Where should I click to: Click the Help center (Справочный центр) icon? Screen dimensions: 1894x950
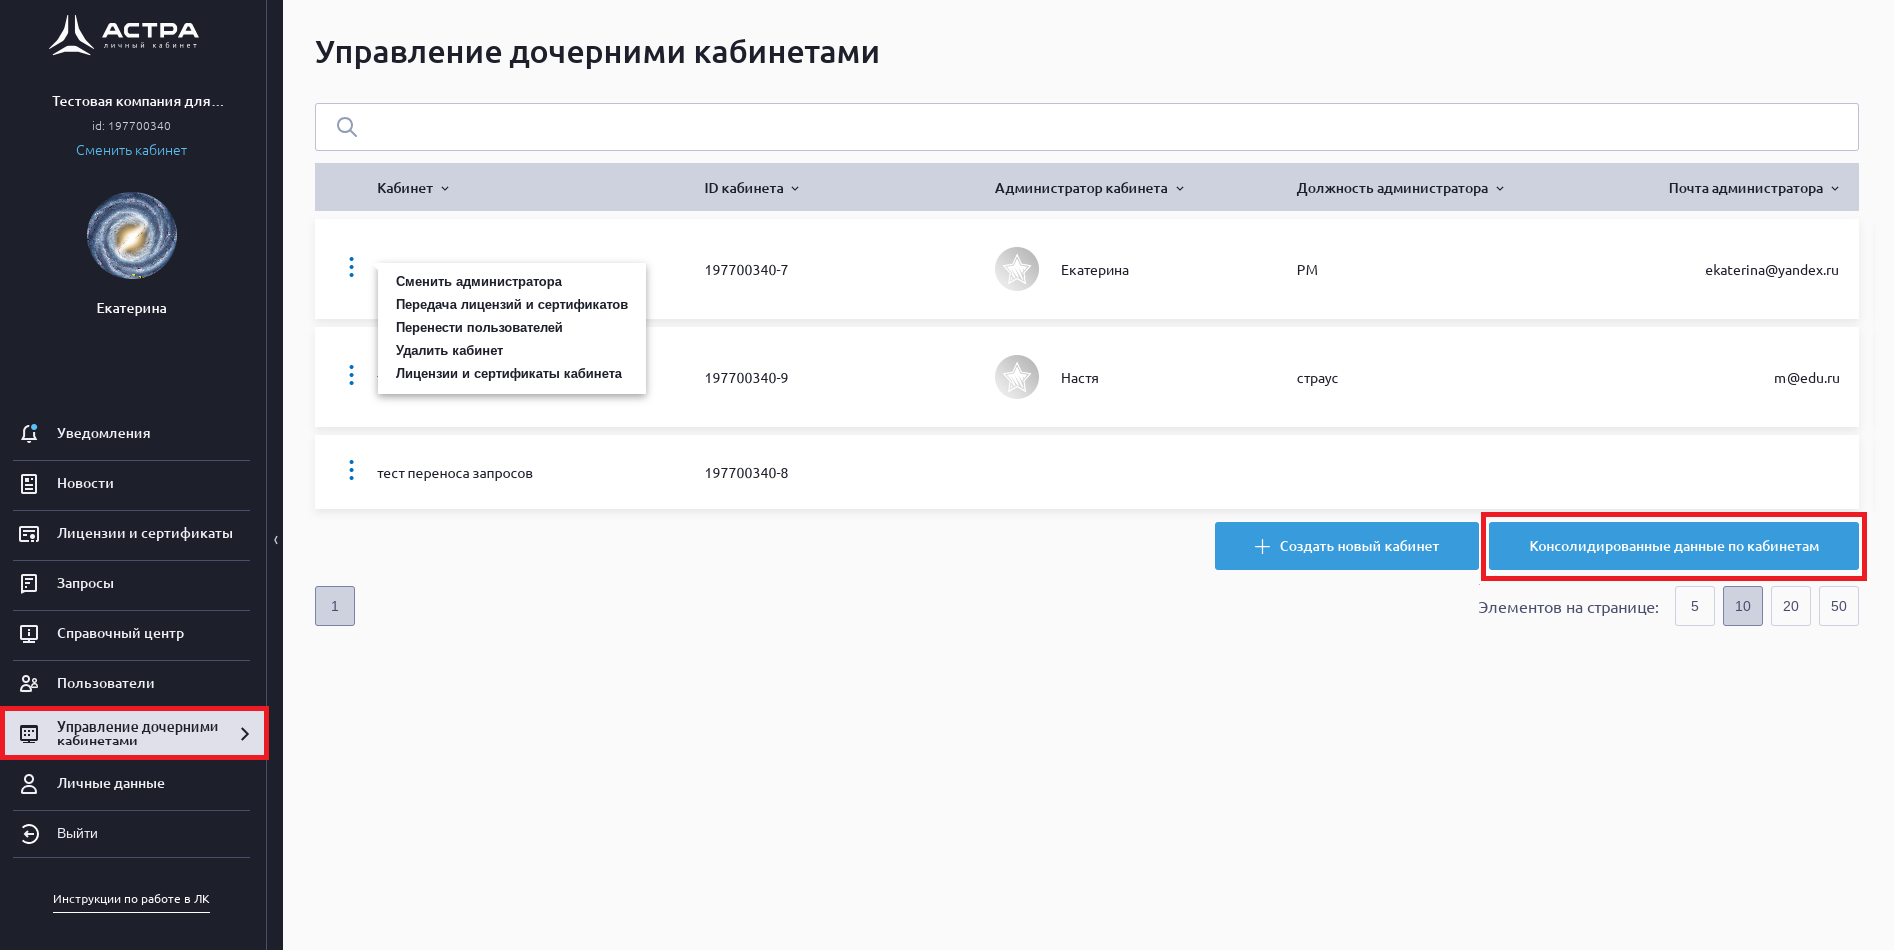pyautogui.click(x=29, y=634)
